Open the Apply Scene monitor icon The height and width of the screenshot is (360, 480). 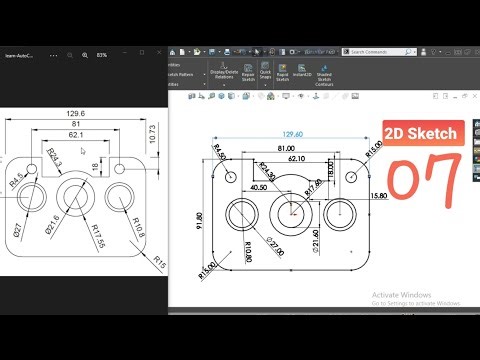(286, 96)
